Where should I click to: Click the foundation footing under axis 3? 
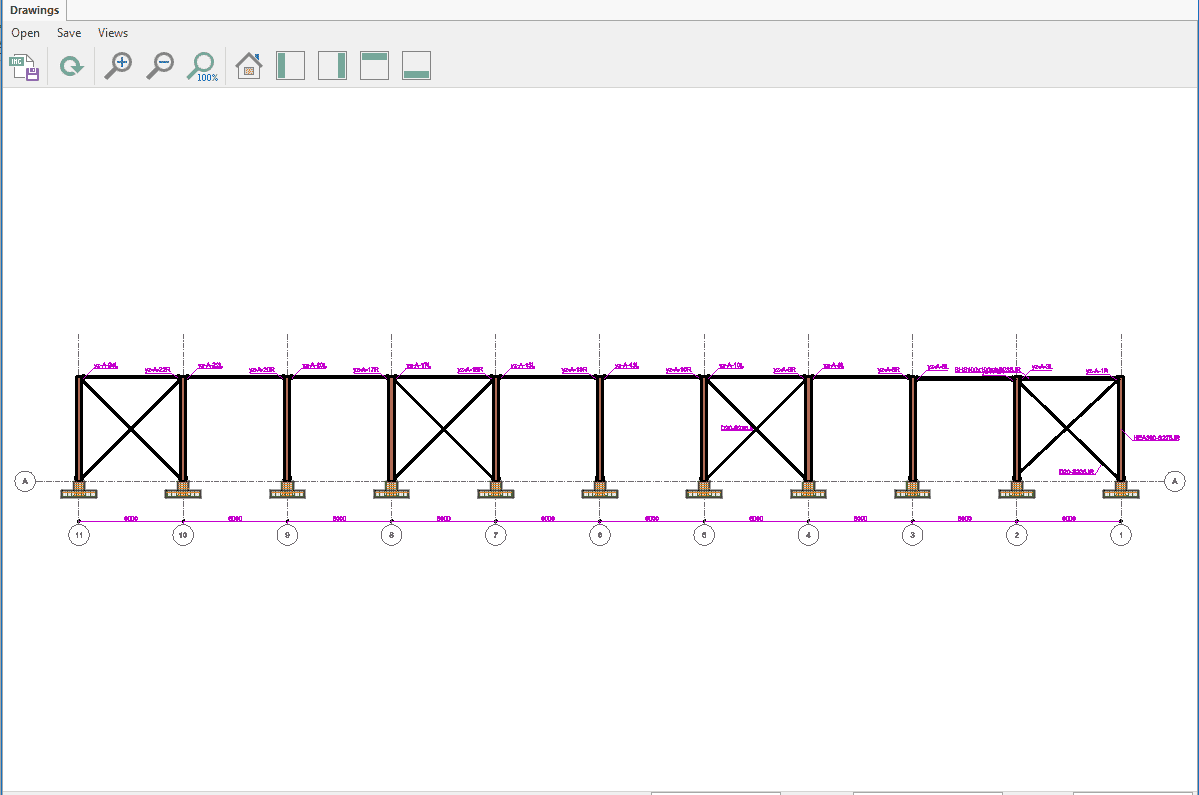(912, 491)
